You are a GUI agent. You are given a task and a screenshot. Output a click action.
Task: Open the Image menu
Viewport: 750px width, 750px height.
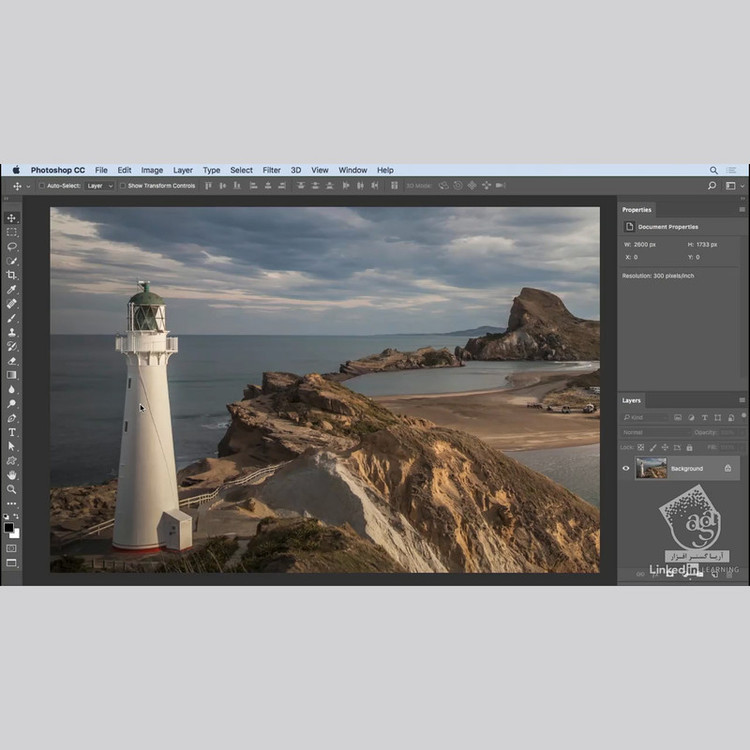[152, 170]
